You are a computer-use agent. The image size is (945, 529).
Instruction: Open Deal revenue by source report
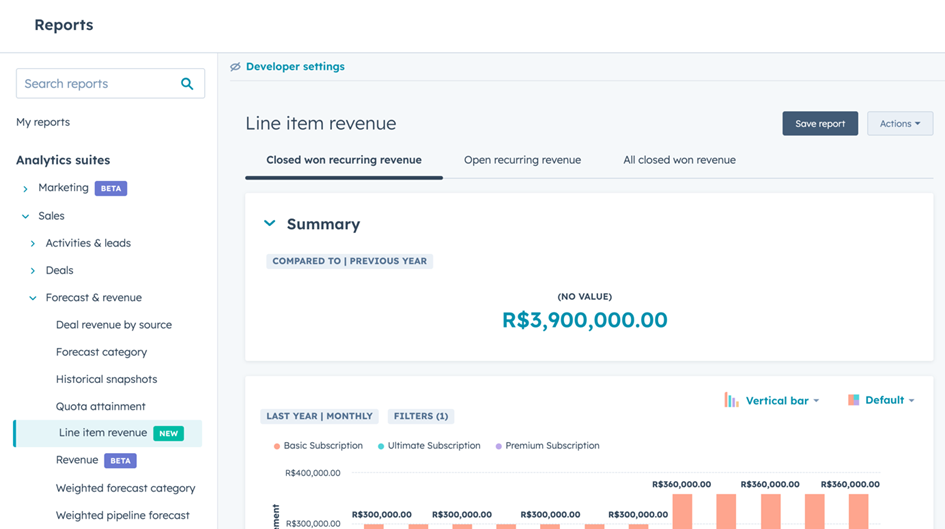click(x=114, y=325)
